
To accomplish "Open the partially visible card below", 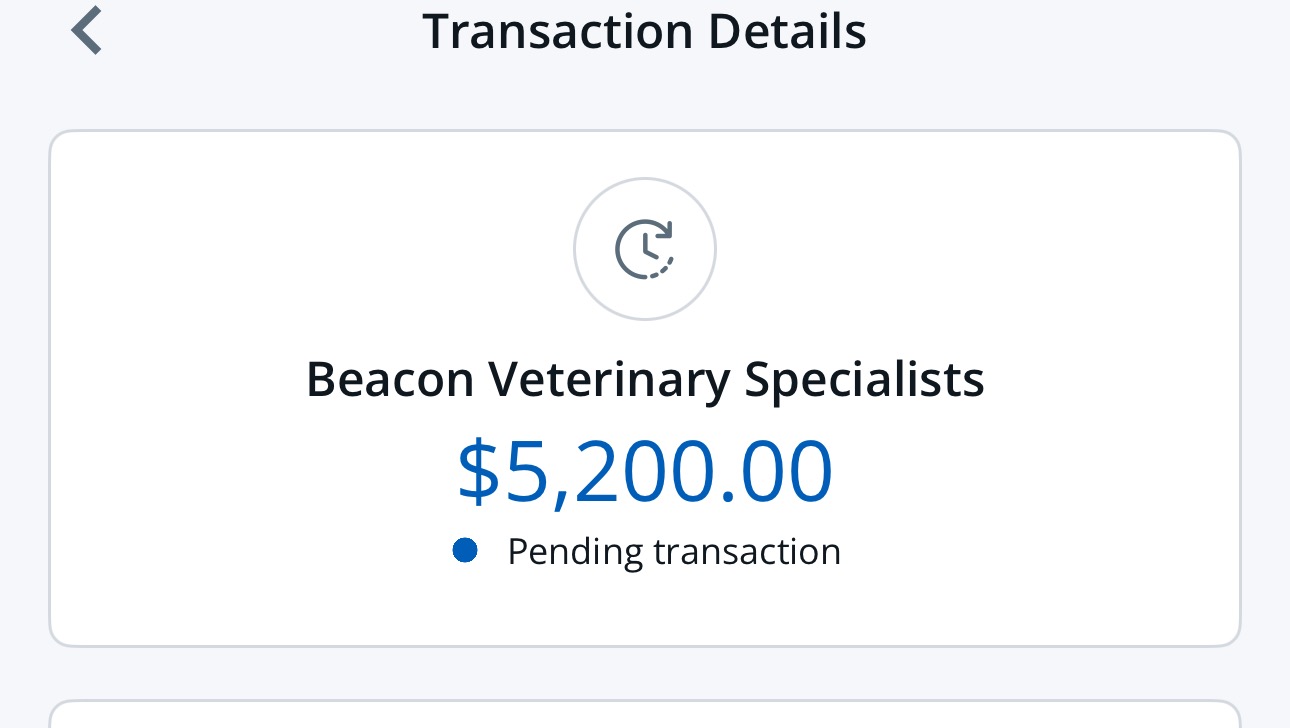I will (645, 714).
